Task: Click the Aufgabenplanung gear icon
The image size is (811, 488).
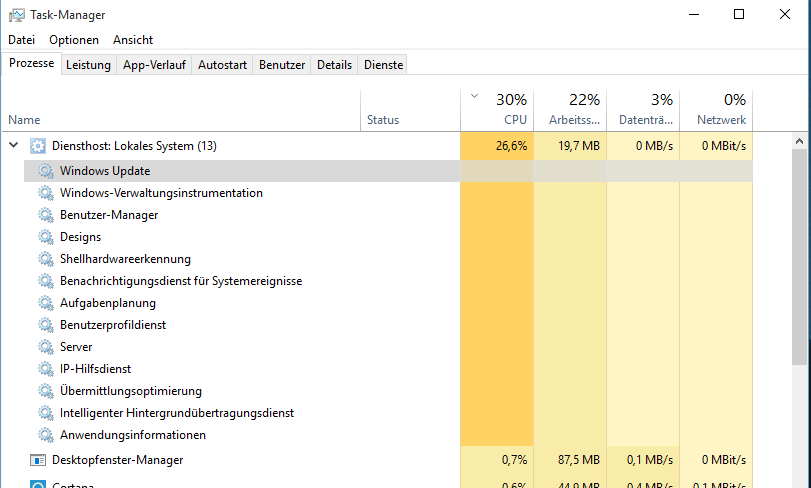Action: [46, 303]
